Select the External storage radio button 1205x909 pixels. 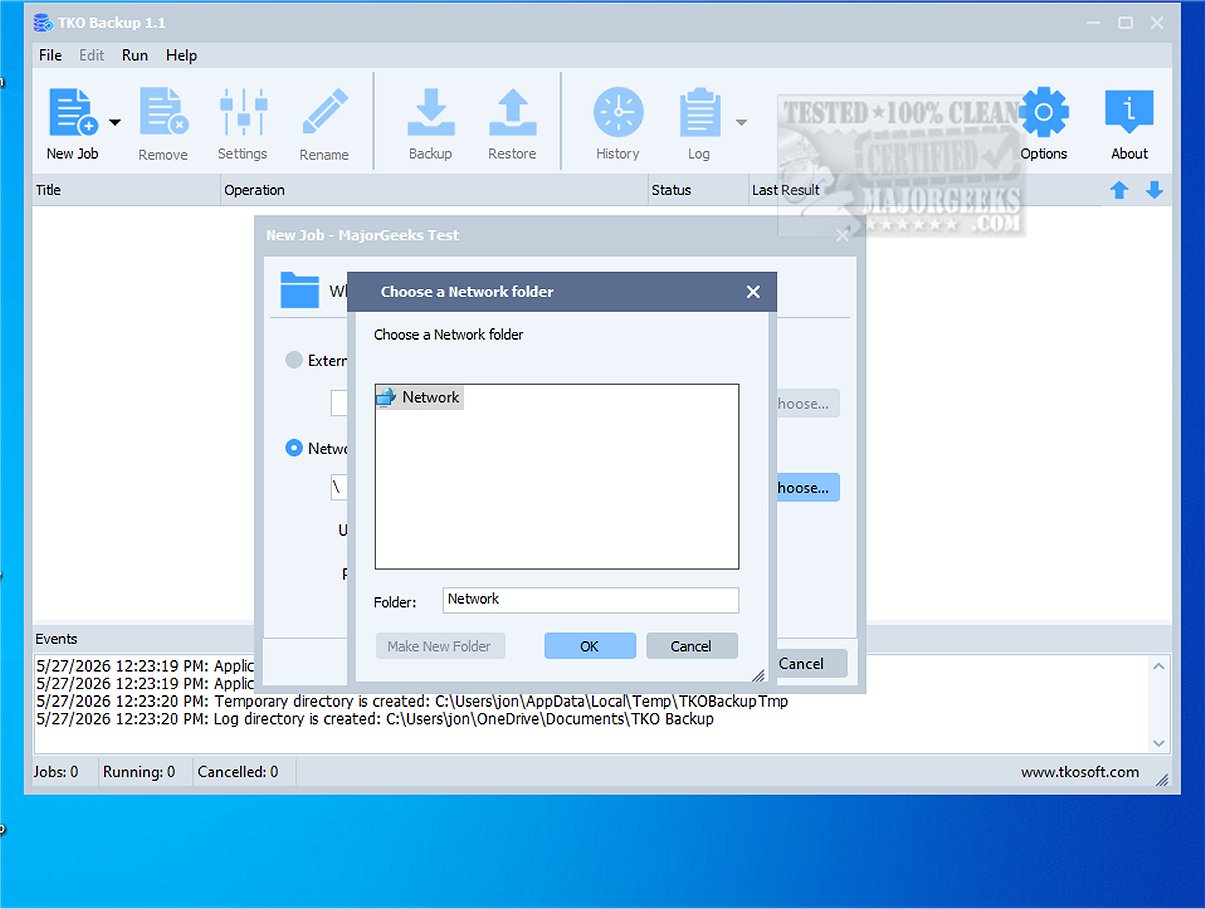(x=294, y=360)
